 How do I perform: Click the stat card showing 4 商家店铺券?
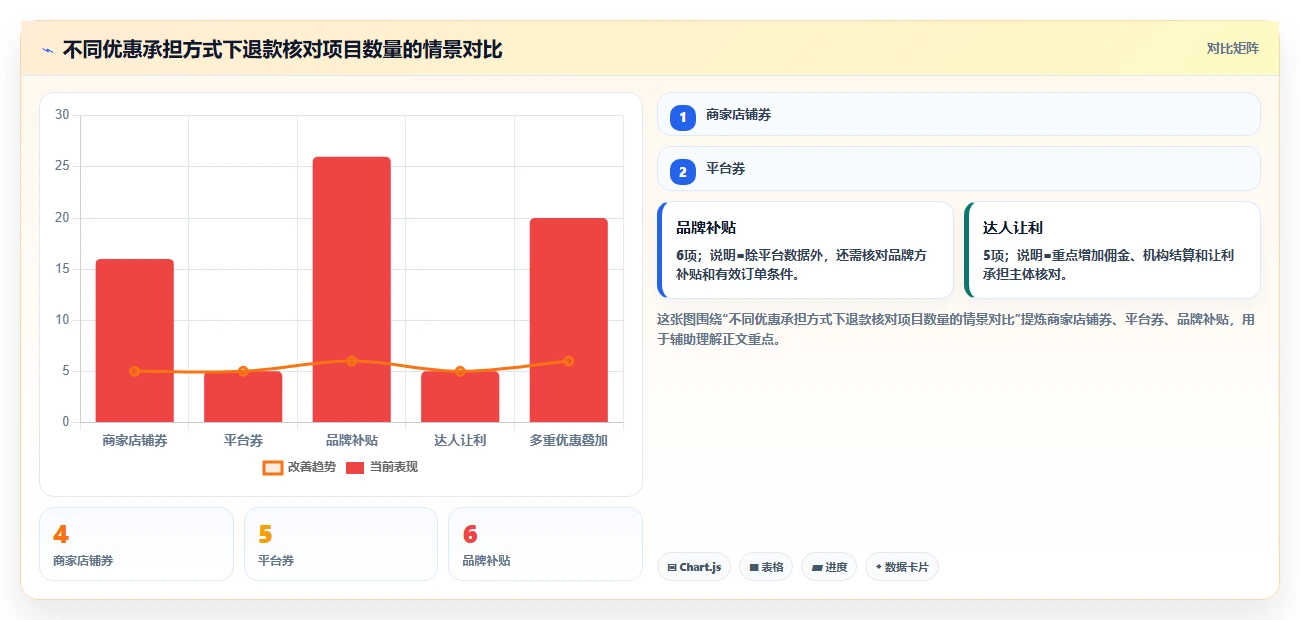pos(136,544)
